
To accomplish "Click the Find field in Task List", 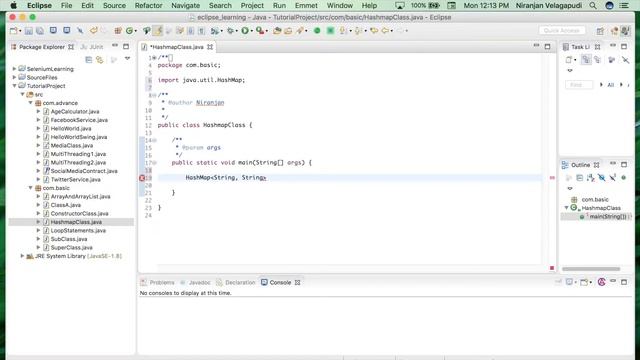I will pos(579,85).
